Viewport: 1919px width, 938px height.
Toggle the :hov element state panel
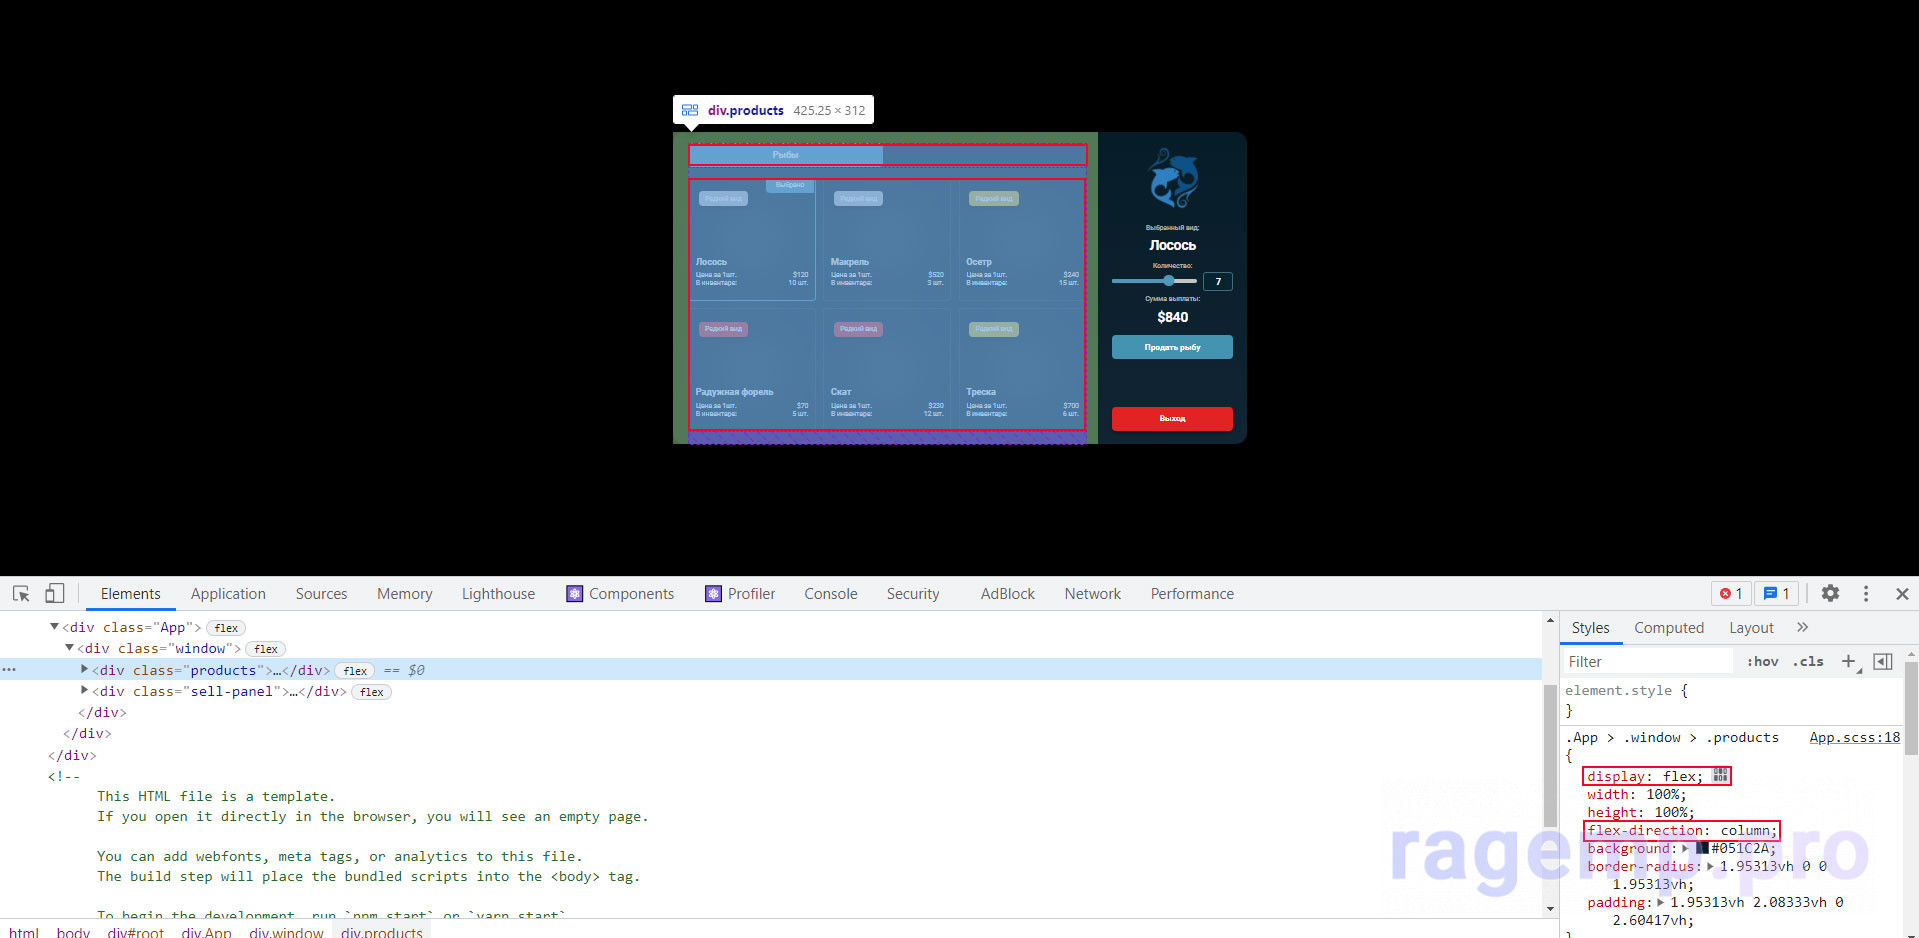pyautogui.click(x=1762, y=661)
